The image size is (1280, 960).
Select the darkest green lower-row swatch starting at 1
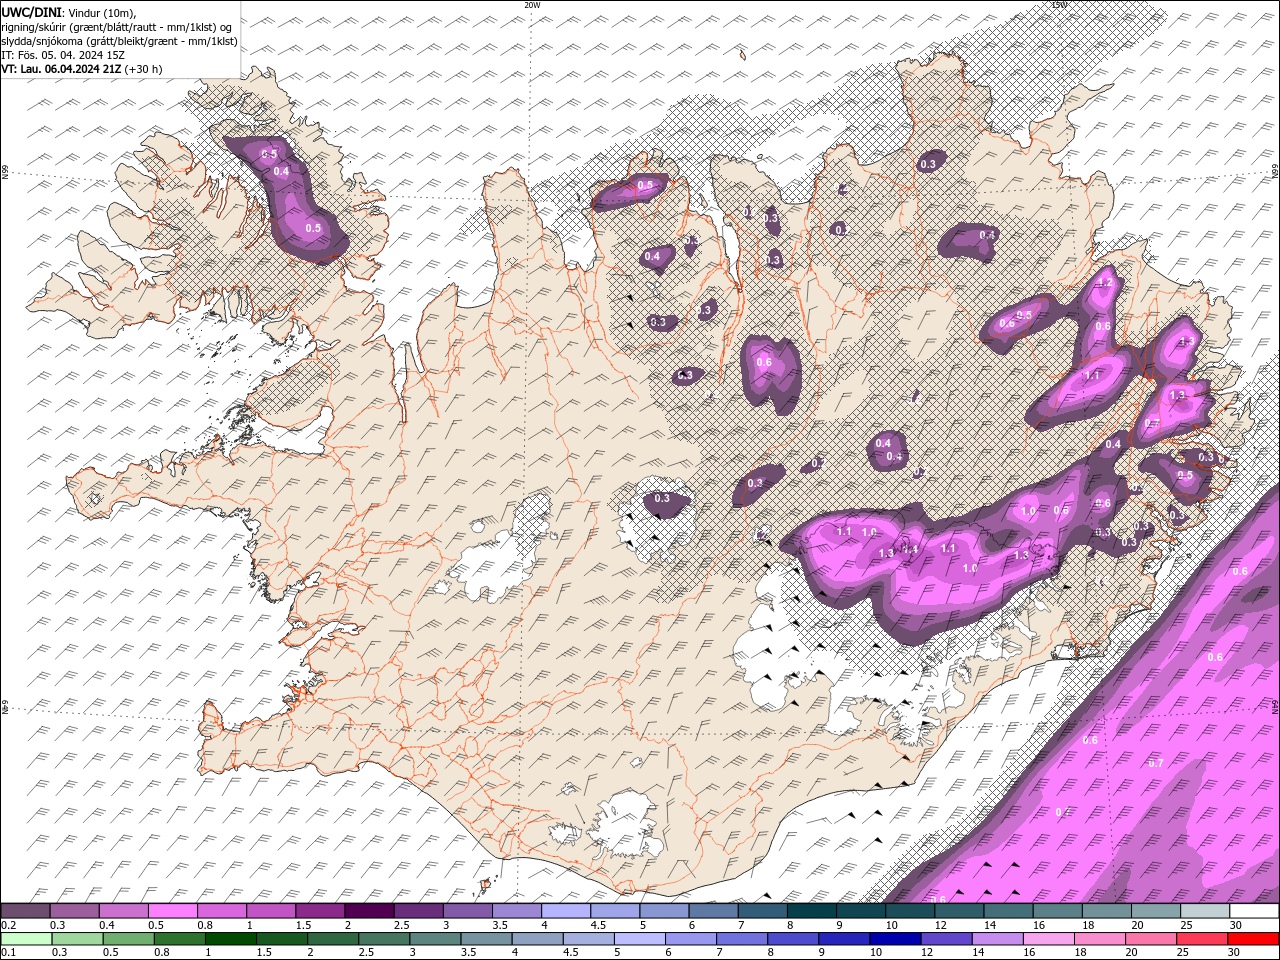coord(231,938)
